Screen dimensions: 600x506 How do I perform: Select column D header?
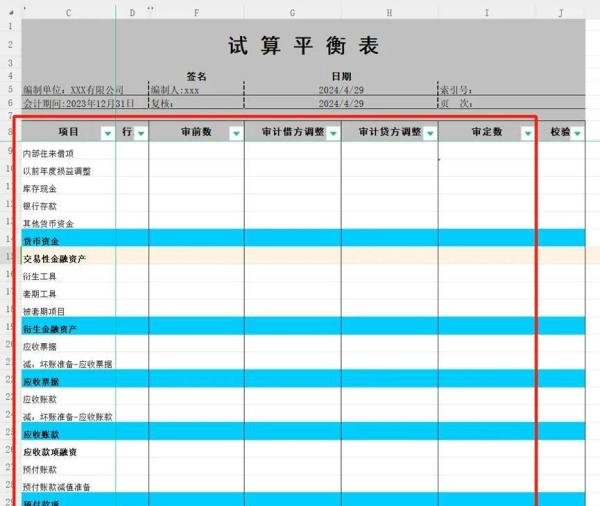click(x=132, y=13)
